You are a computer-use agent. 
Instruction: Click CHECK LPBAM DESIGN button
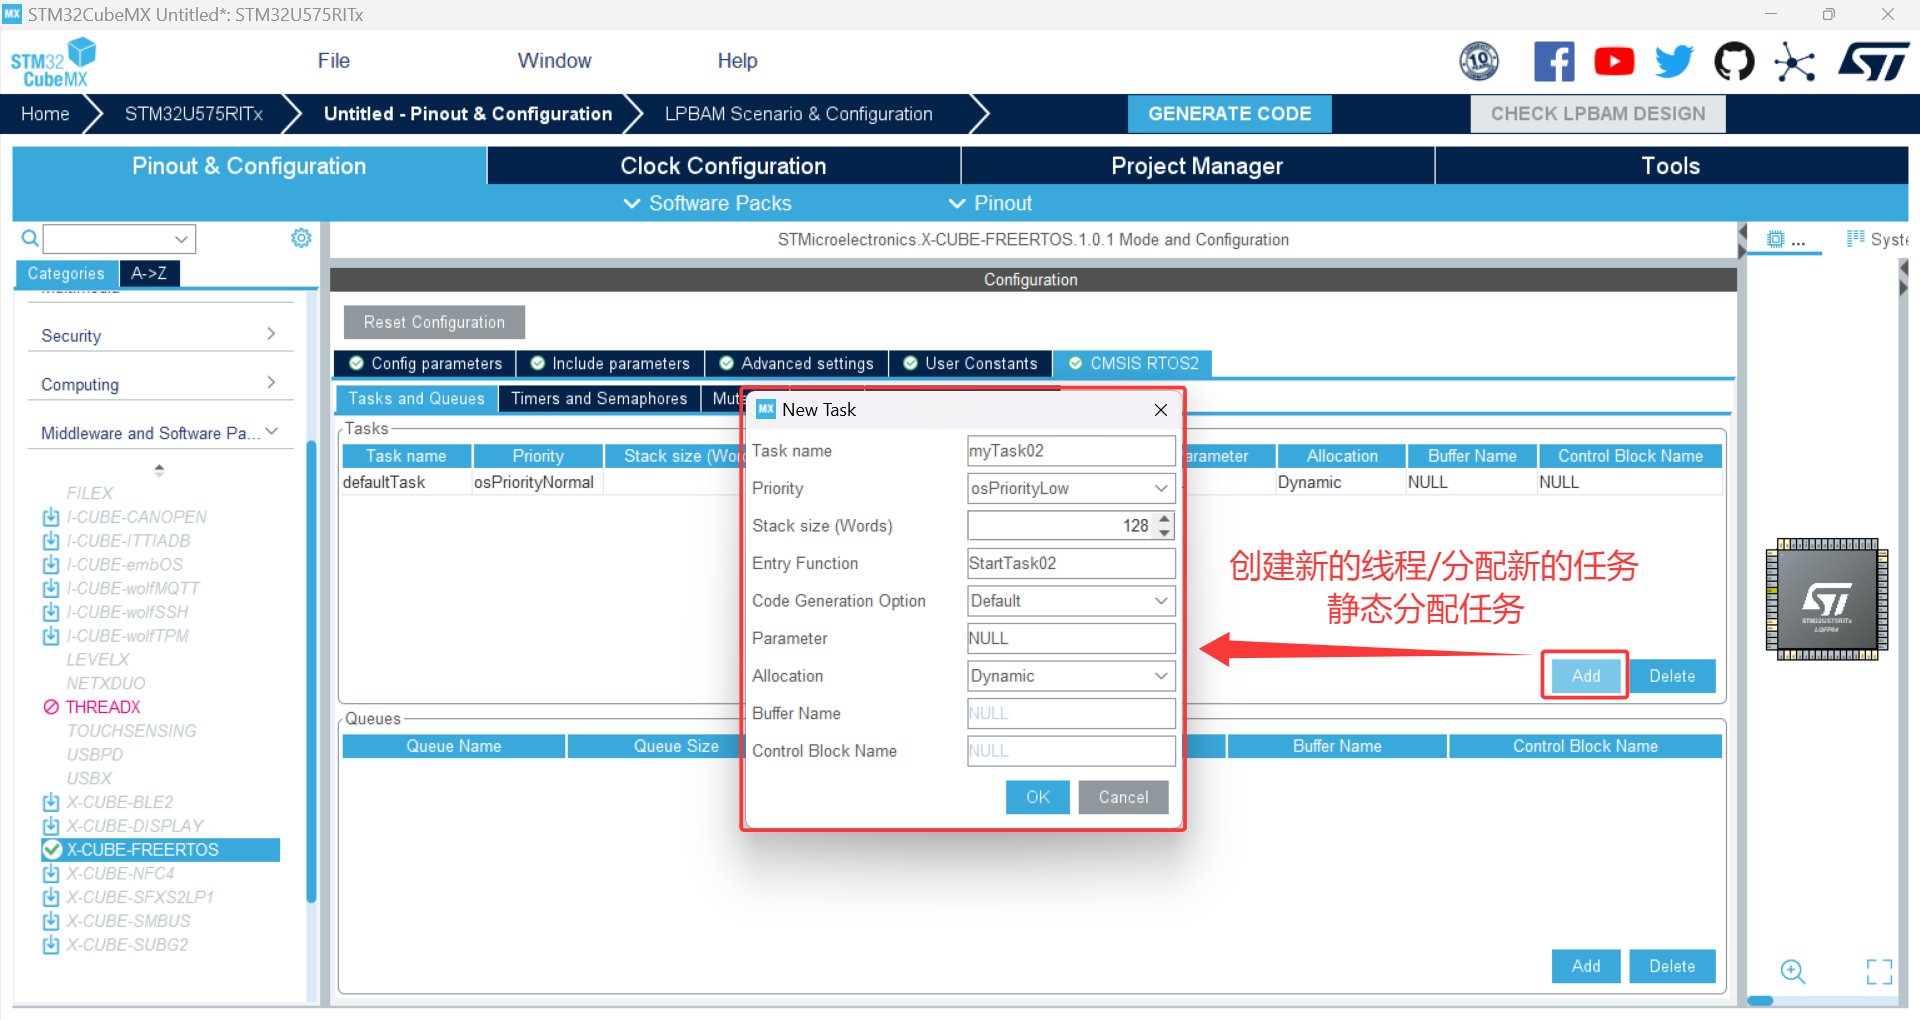(x=1598, y=114)
